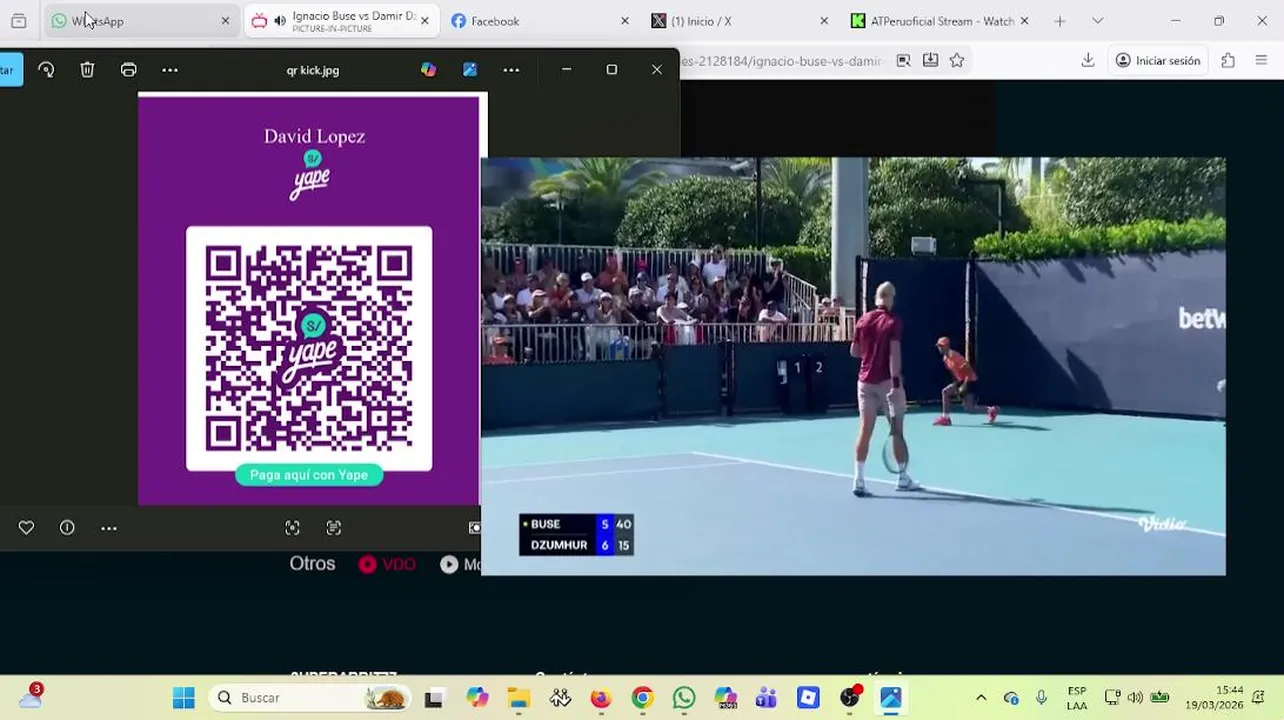Click the install app icon in the address bar
This screenshot has width=1284, height=720.
930,61
